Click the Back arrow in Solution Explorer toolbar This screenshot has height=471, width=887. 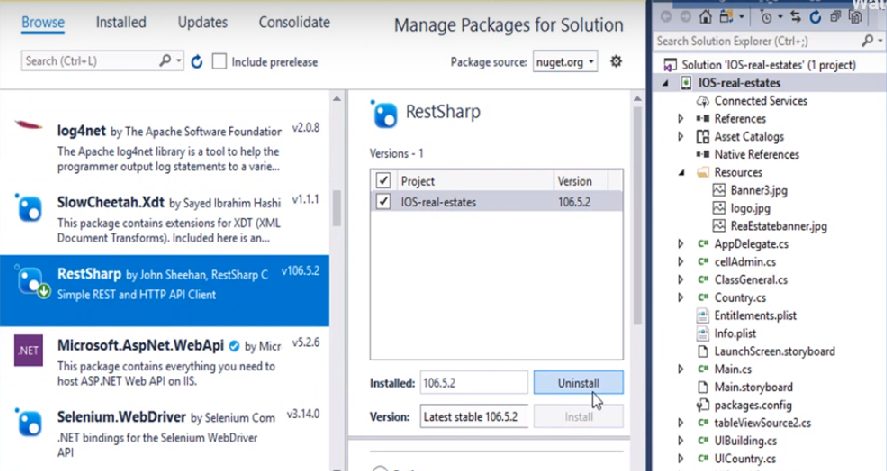pos(666,17)
